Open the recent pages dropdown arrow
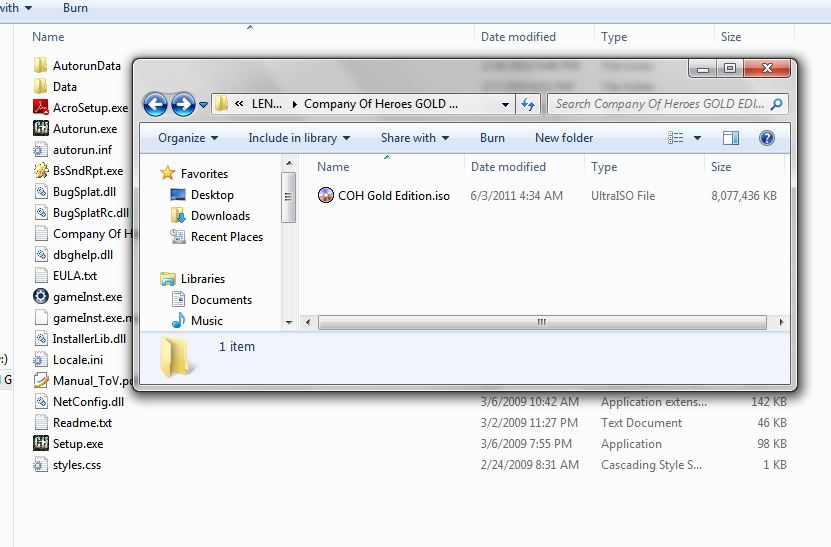 point(203,105)
